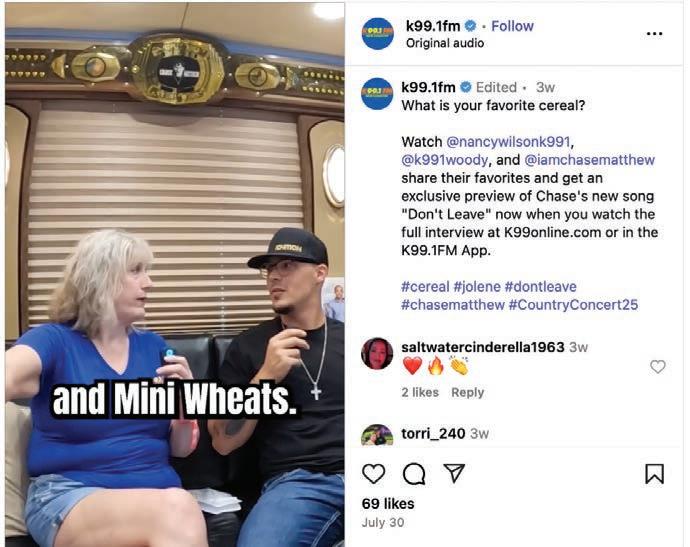Follow the k99.1fm account
Image resolution: width=690 pixels, height=547 pixels.
coord(512,26)
